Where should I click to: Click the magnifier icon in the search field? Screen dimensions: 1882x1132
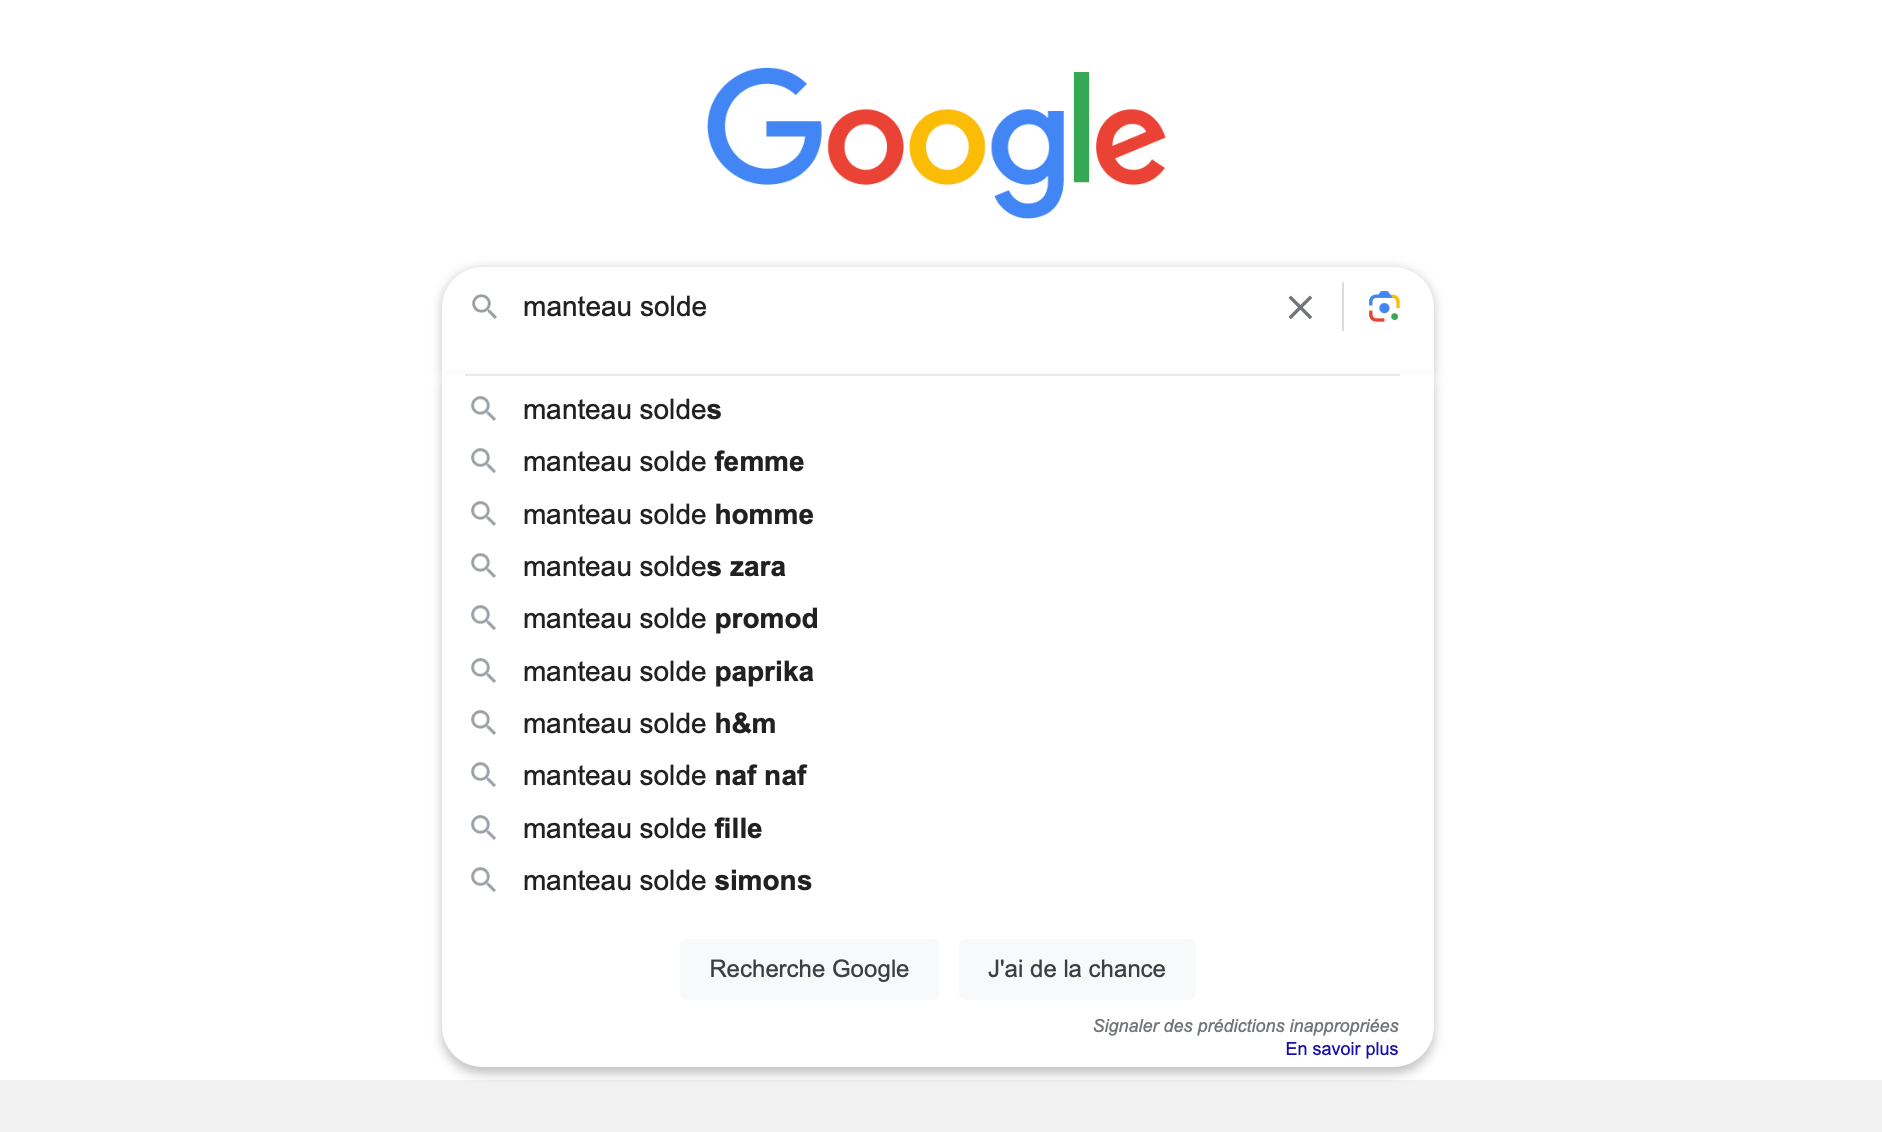484,307
